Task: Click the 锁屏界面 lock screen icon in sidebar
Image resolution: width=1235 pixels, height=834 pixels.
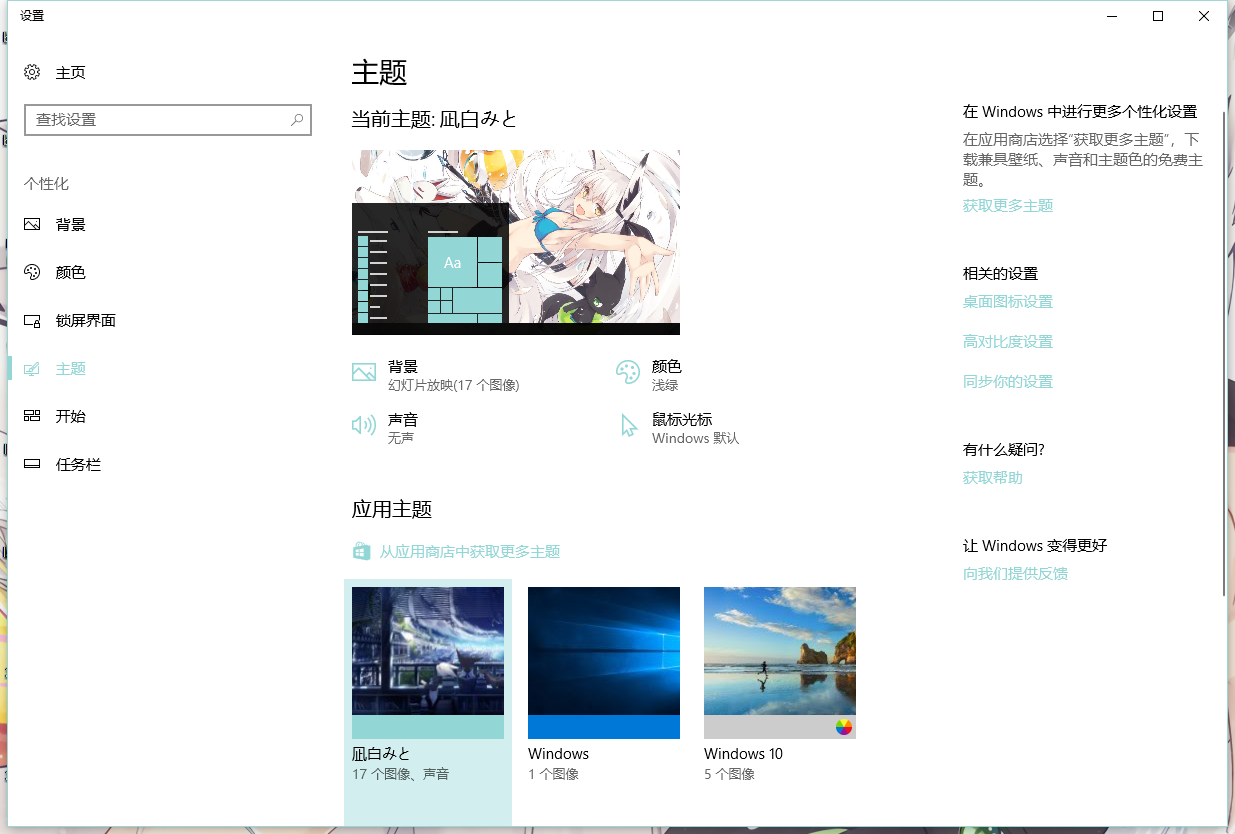Action: (x=32, y=321)
